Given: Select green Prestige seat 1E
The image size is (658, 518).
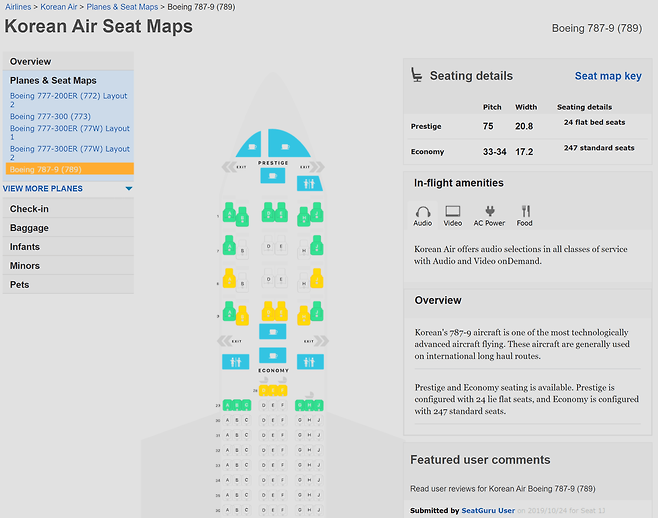Looking at the screenshot, I should [281, 212].
